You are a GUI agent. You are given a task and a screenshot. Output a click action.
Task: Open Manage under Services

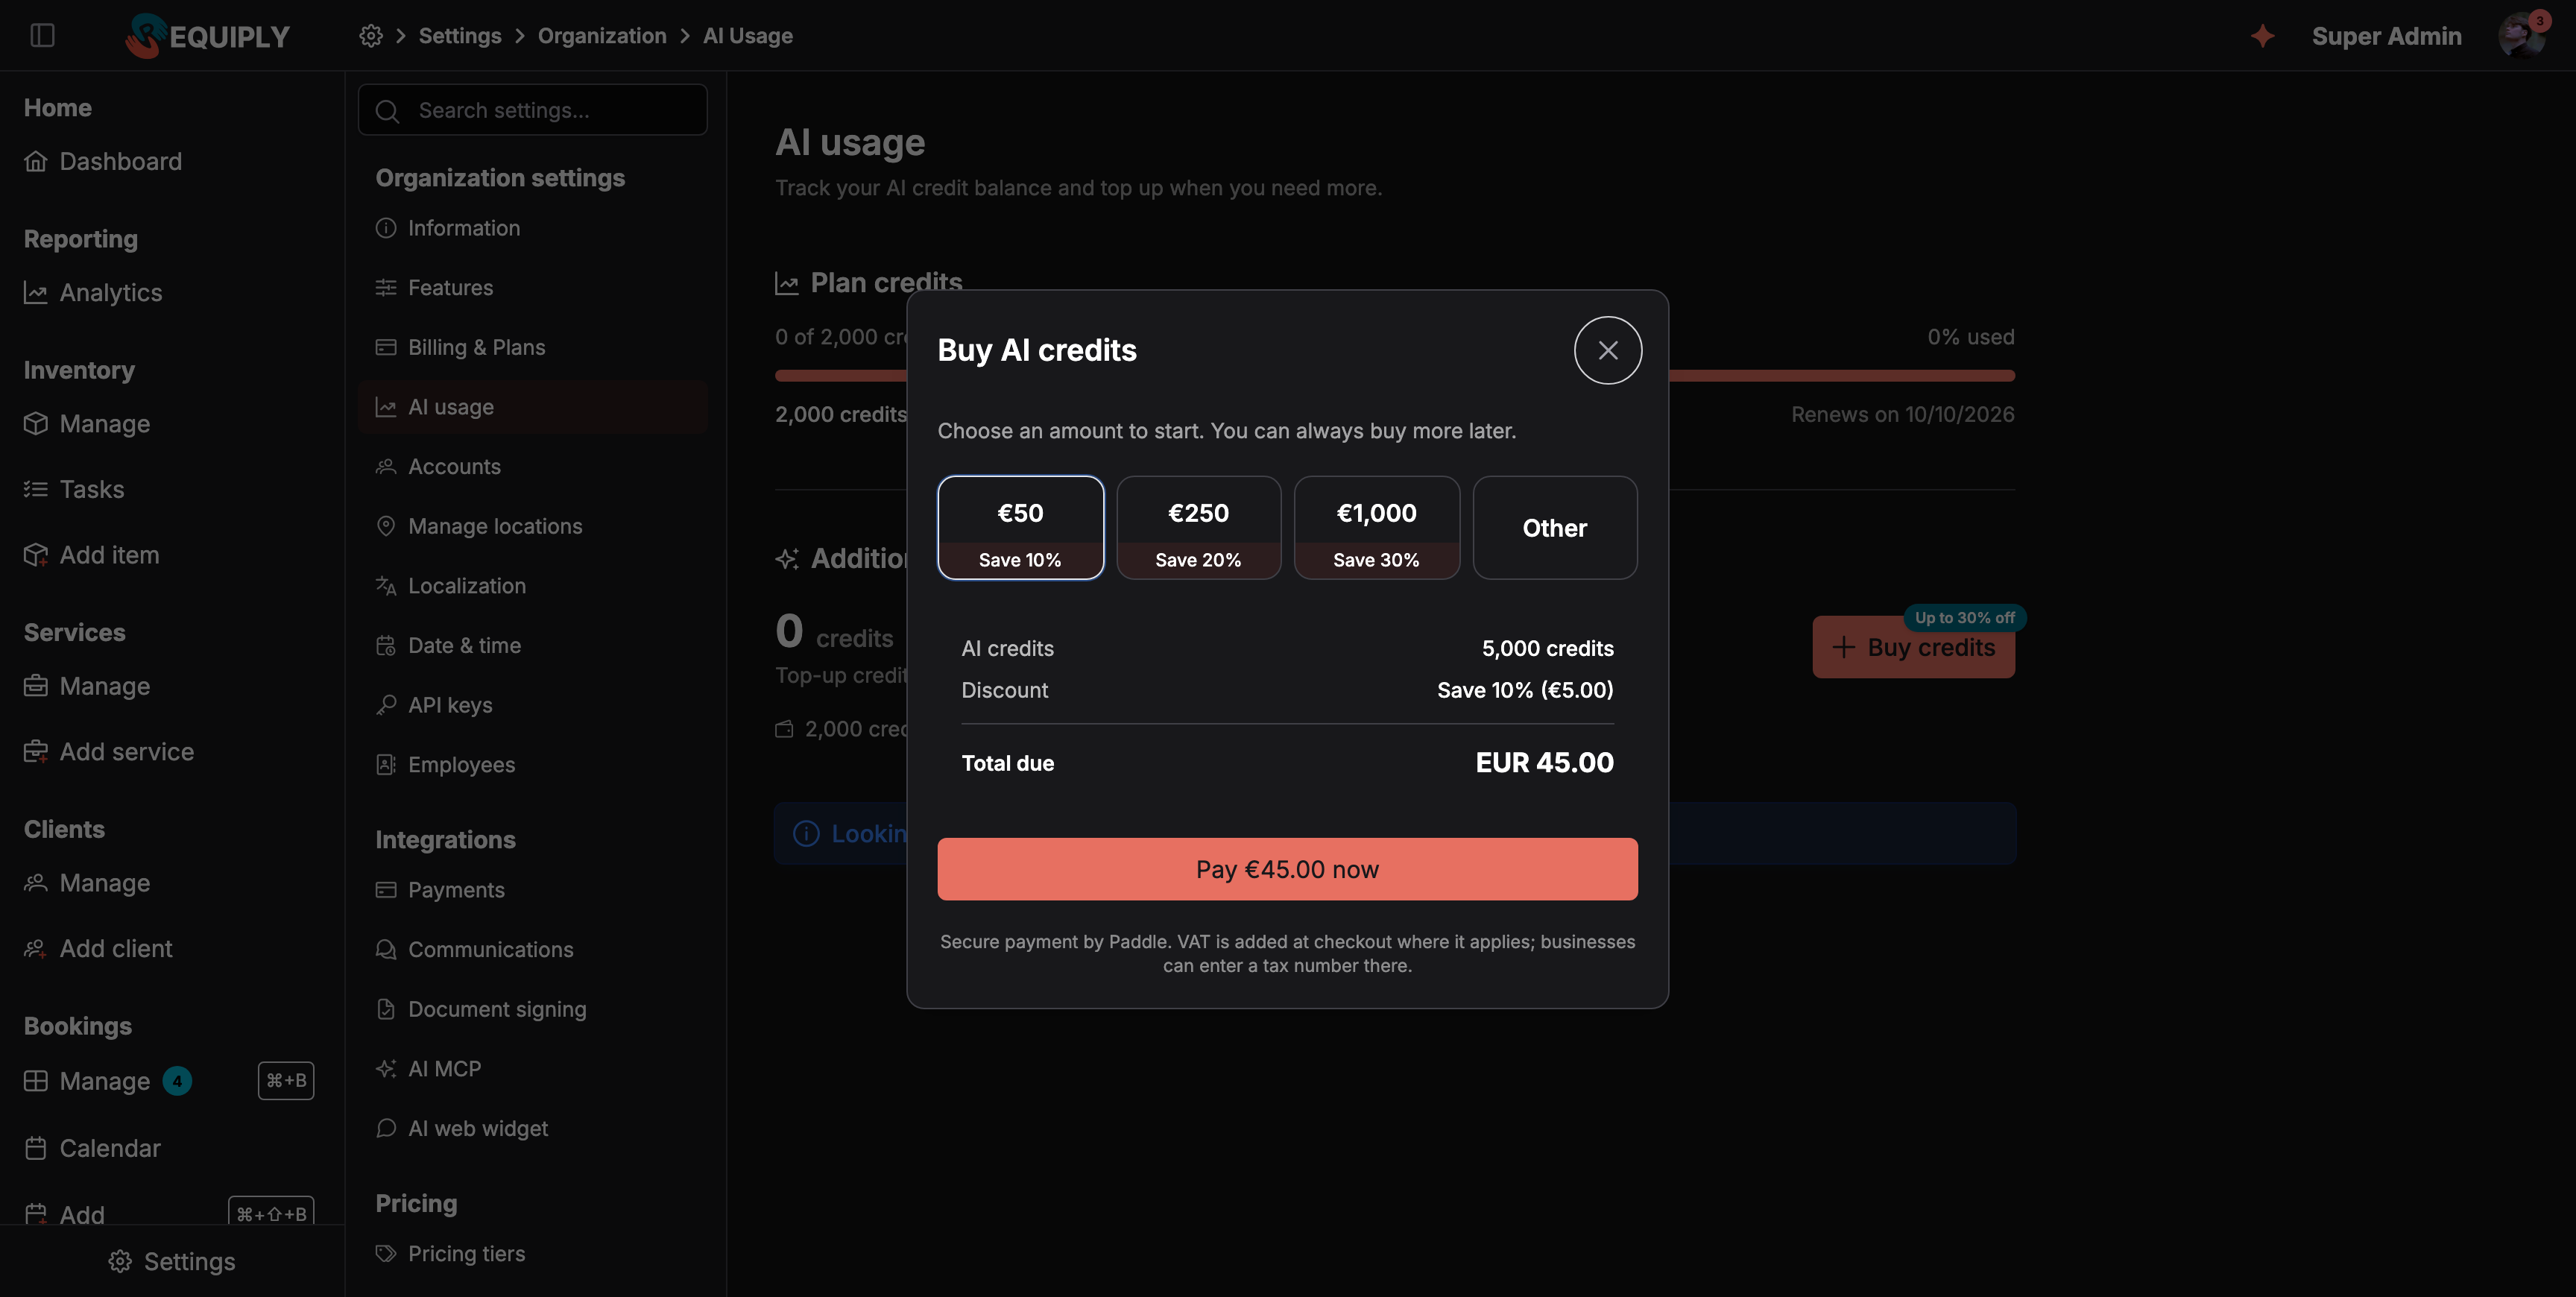point(87,686)
